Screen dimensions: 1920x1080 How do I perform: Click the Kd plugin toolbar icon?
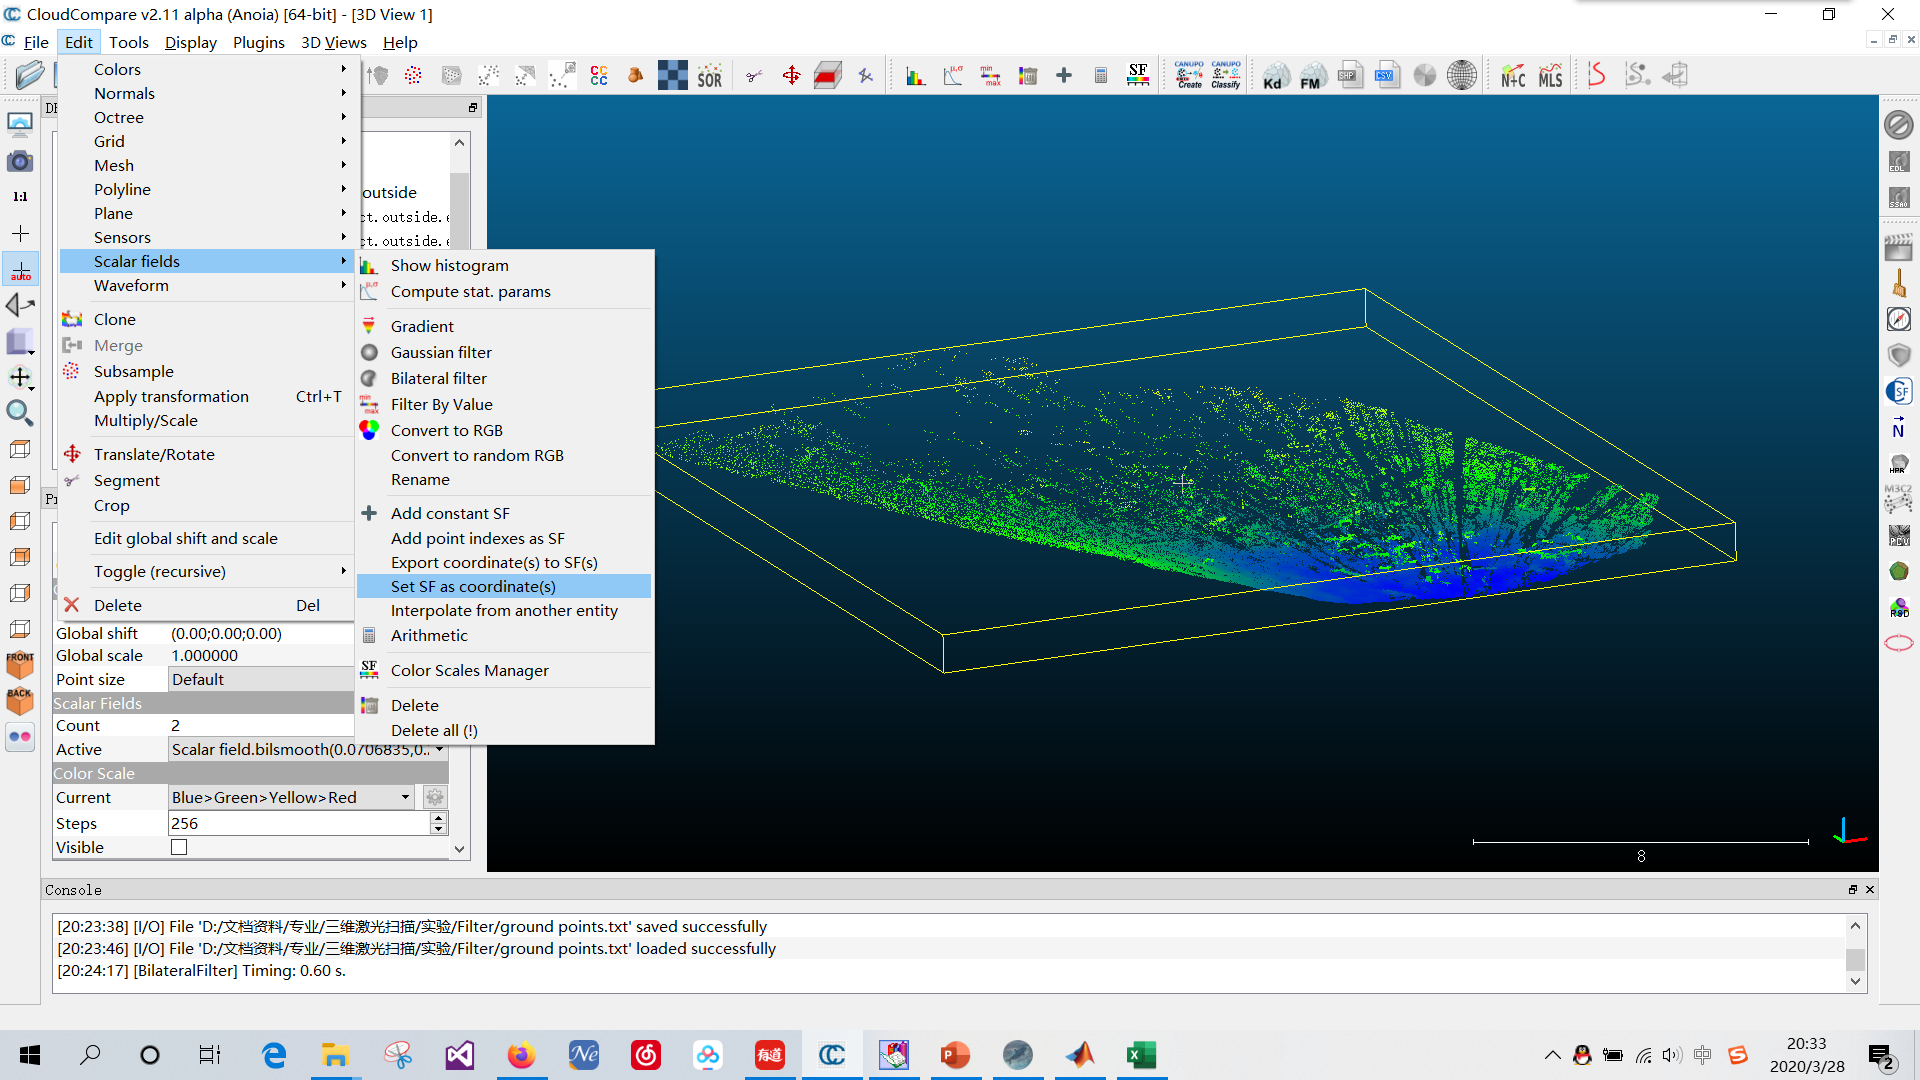click(x=1273, y=76)
